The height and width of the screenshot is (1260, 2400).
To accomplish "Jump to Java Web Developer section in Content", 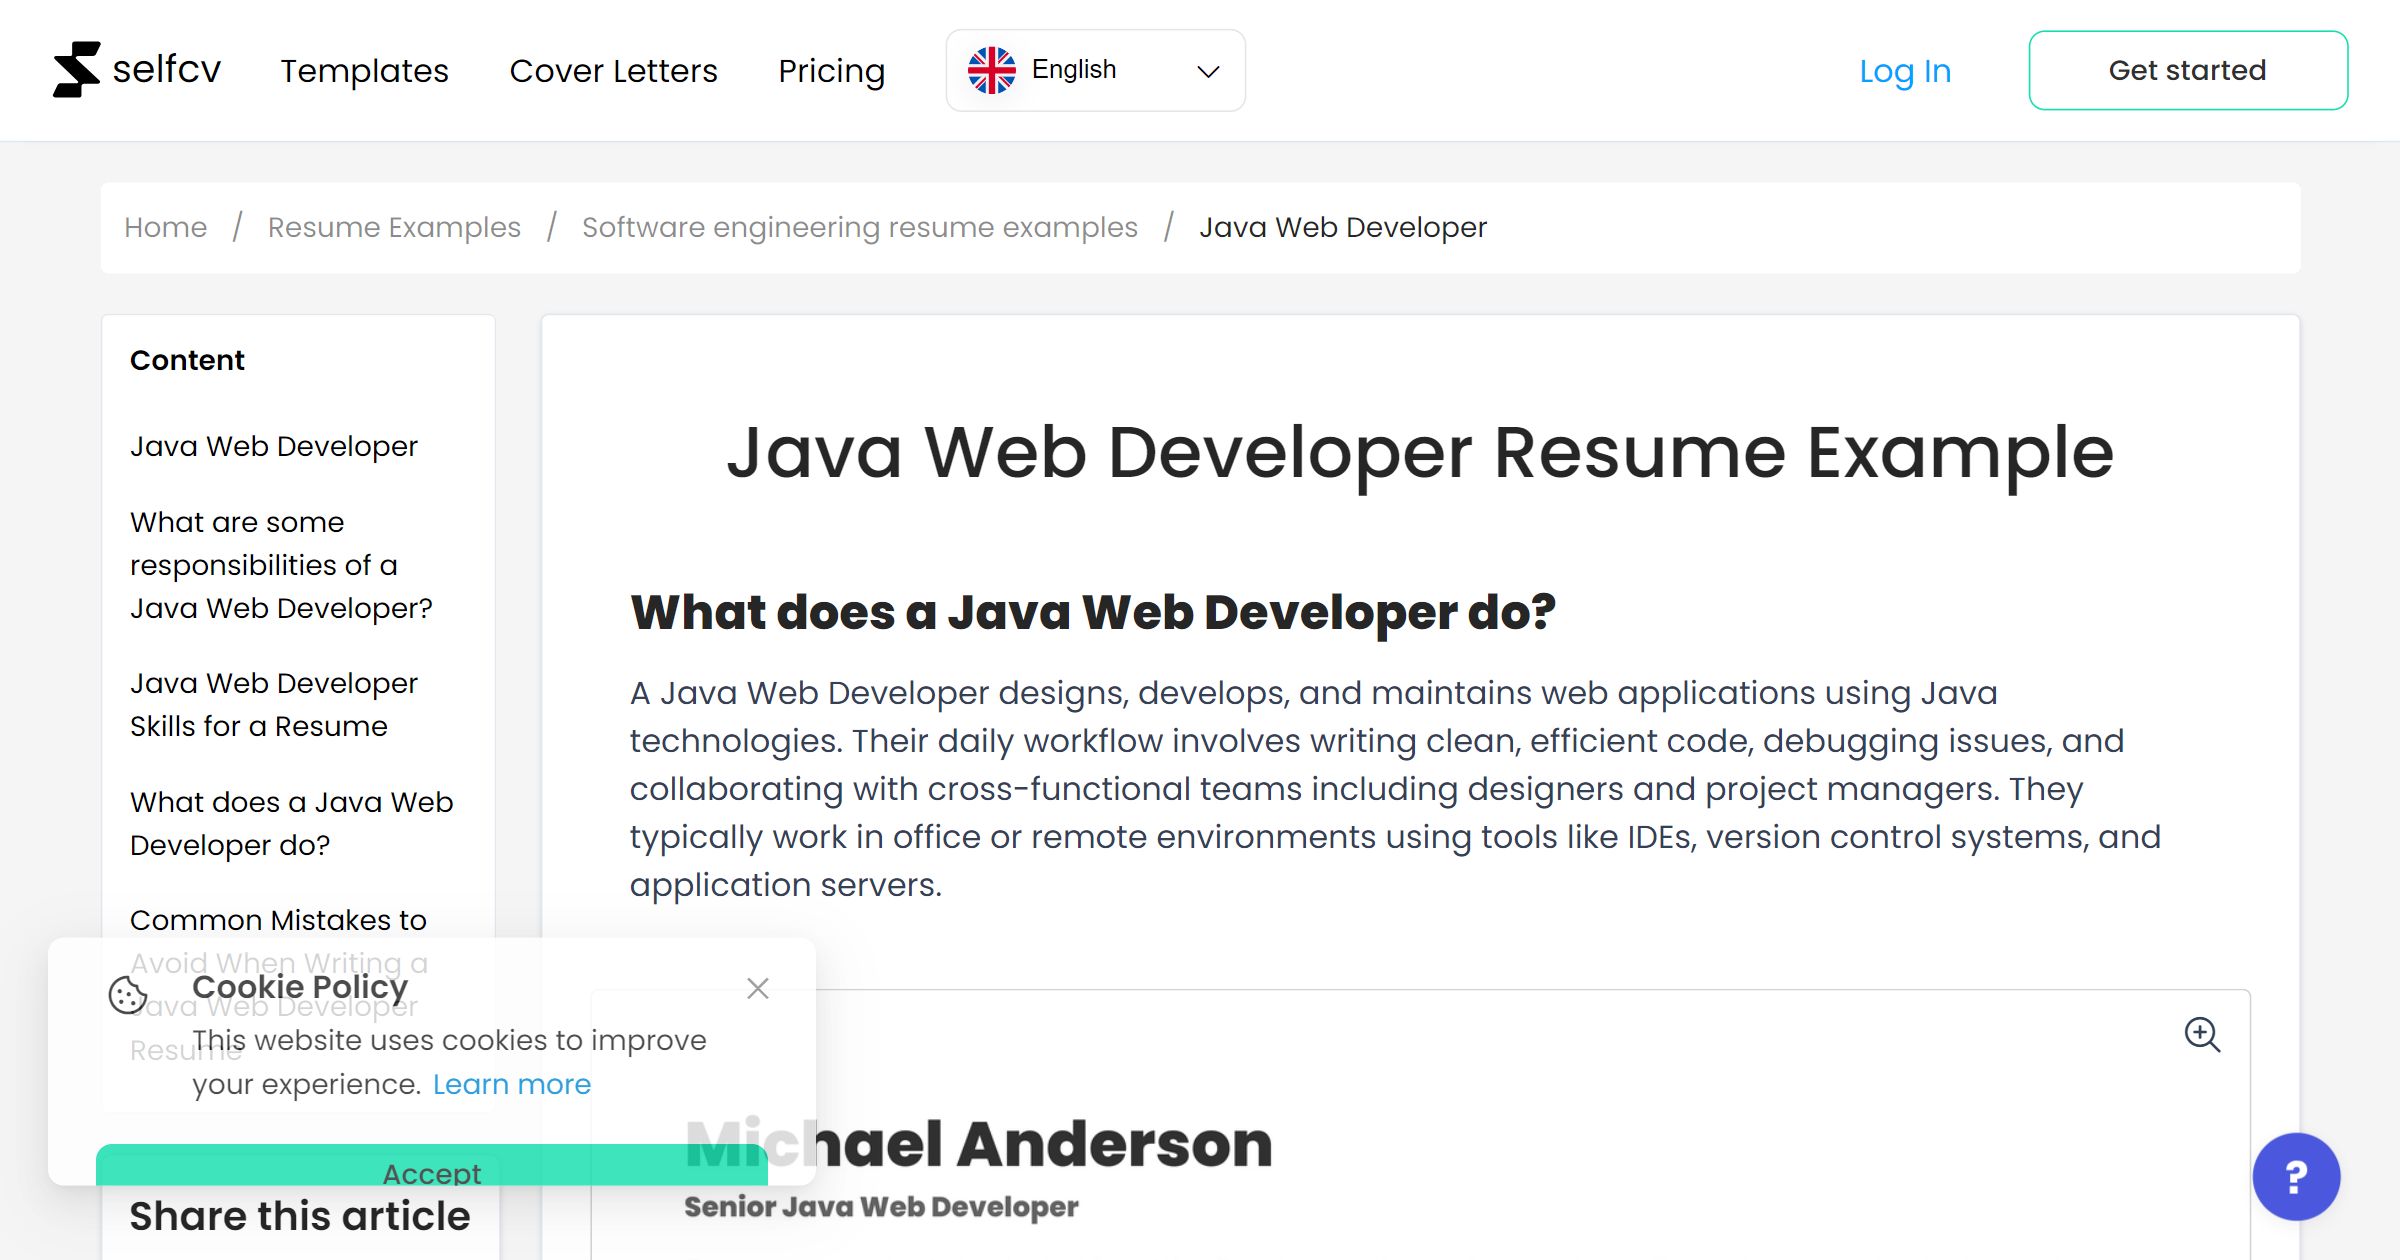I will (274, 446).
